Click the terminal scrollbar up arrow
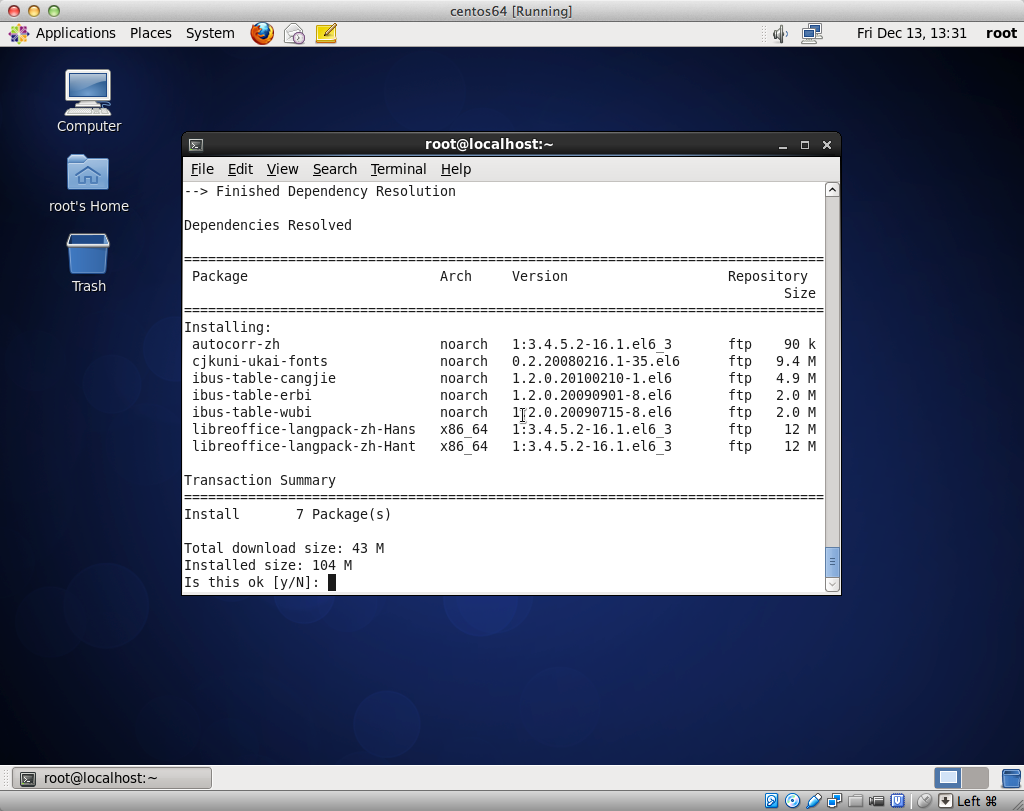The image size is (1024, 811). 832,190
